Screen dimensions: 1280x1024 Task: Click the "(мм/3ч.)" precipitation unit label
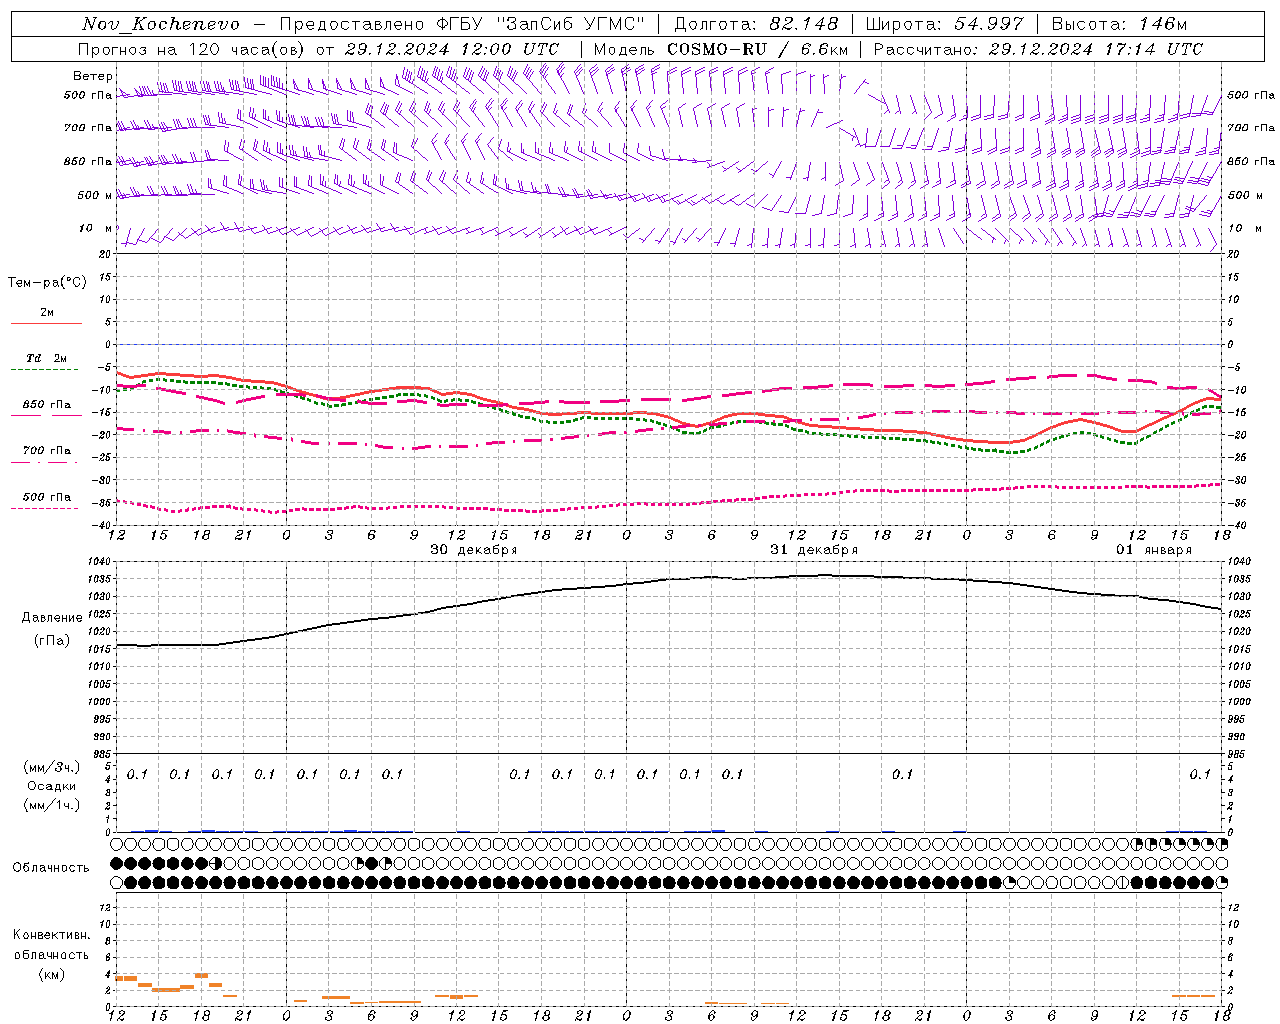[x=52, y=768]
